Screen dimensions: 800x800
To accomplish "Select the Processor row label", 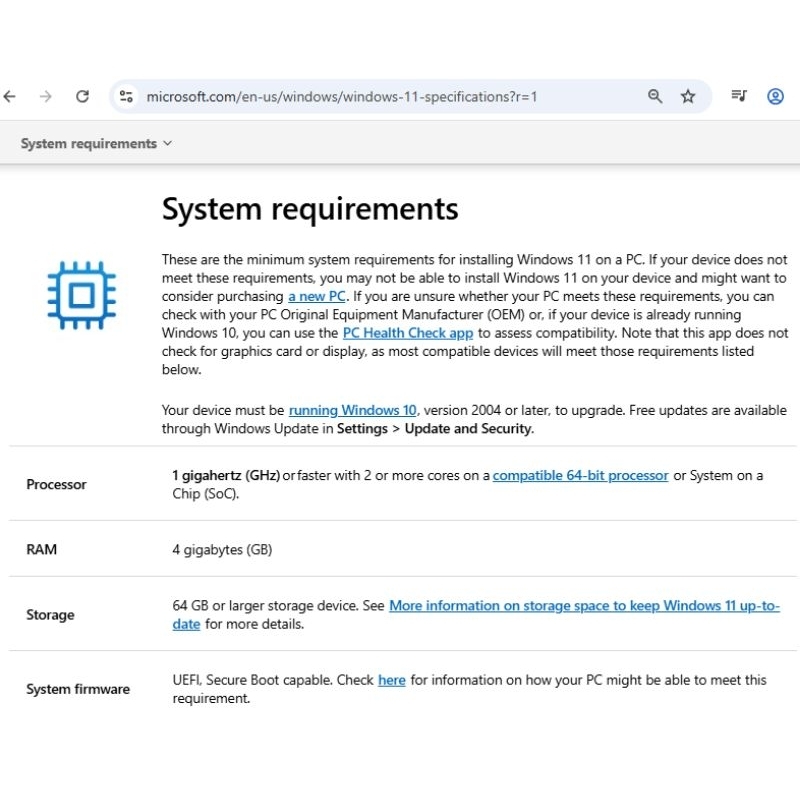I will pos(56,485).
